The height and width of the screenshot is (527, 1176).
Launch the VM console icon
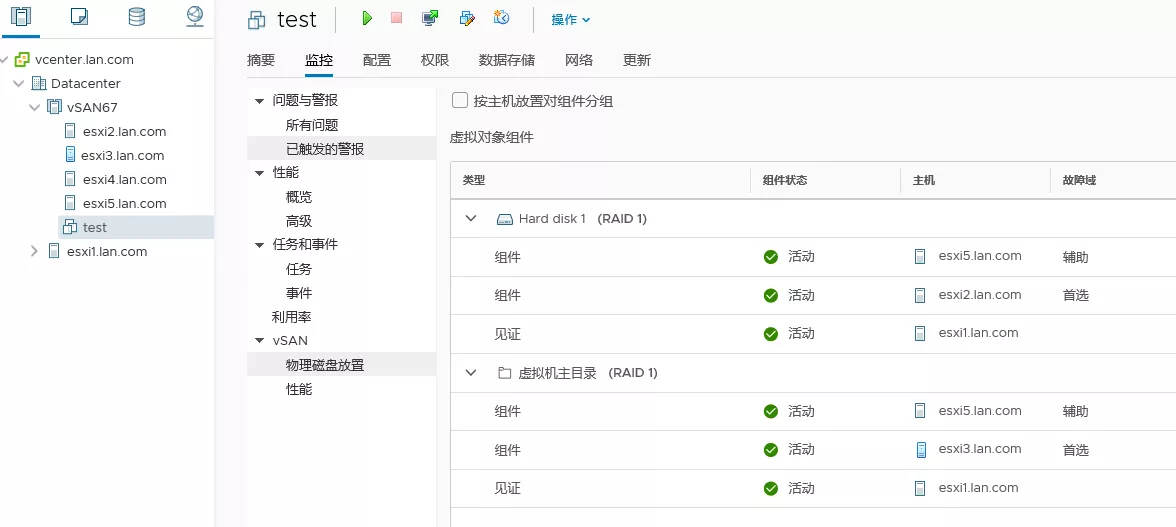click(x=430, y=18)
